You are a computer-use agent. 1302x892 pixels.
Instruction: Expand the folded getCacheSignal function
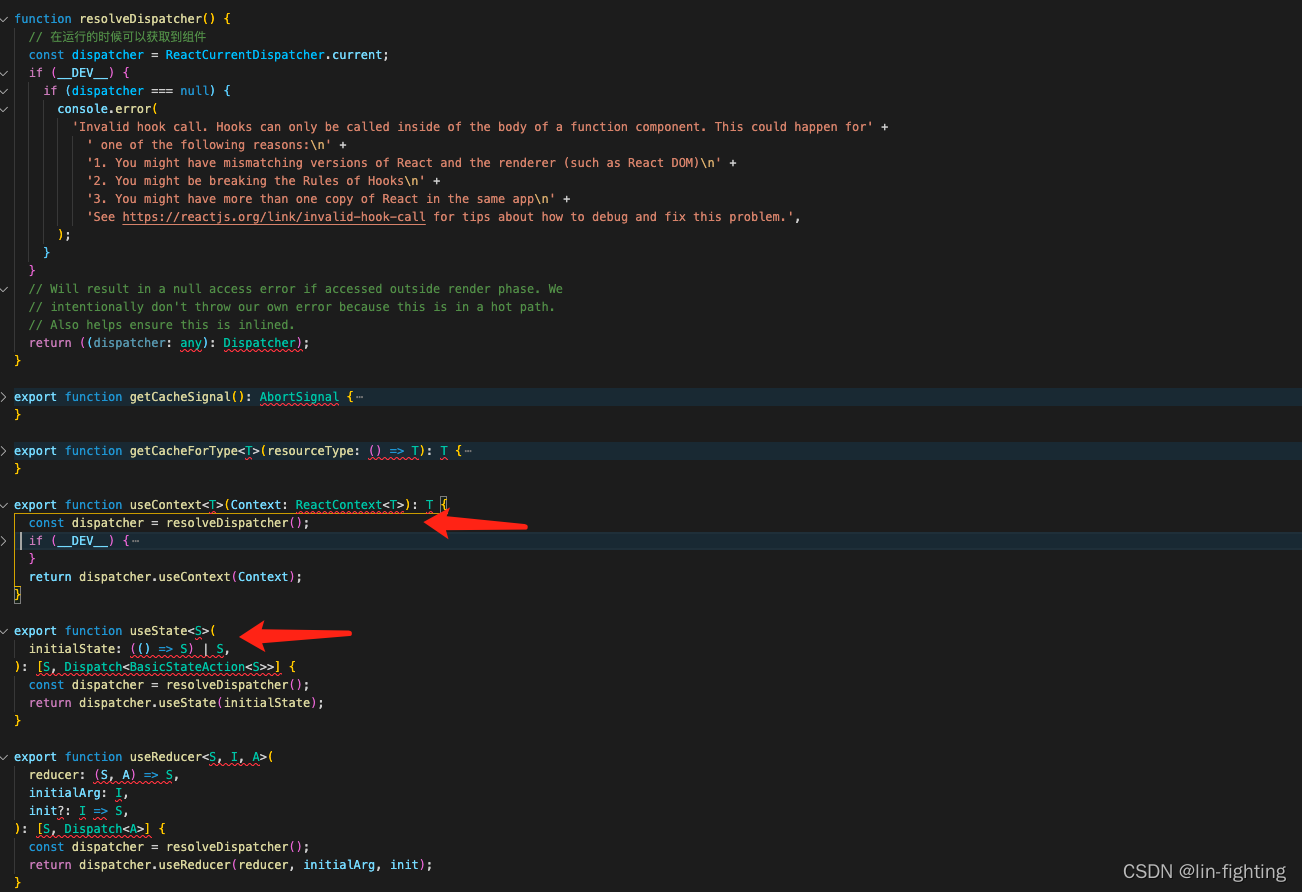tap(4, 397)
